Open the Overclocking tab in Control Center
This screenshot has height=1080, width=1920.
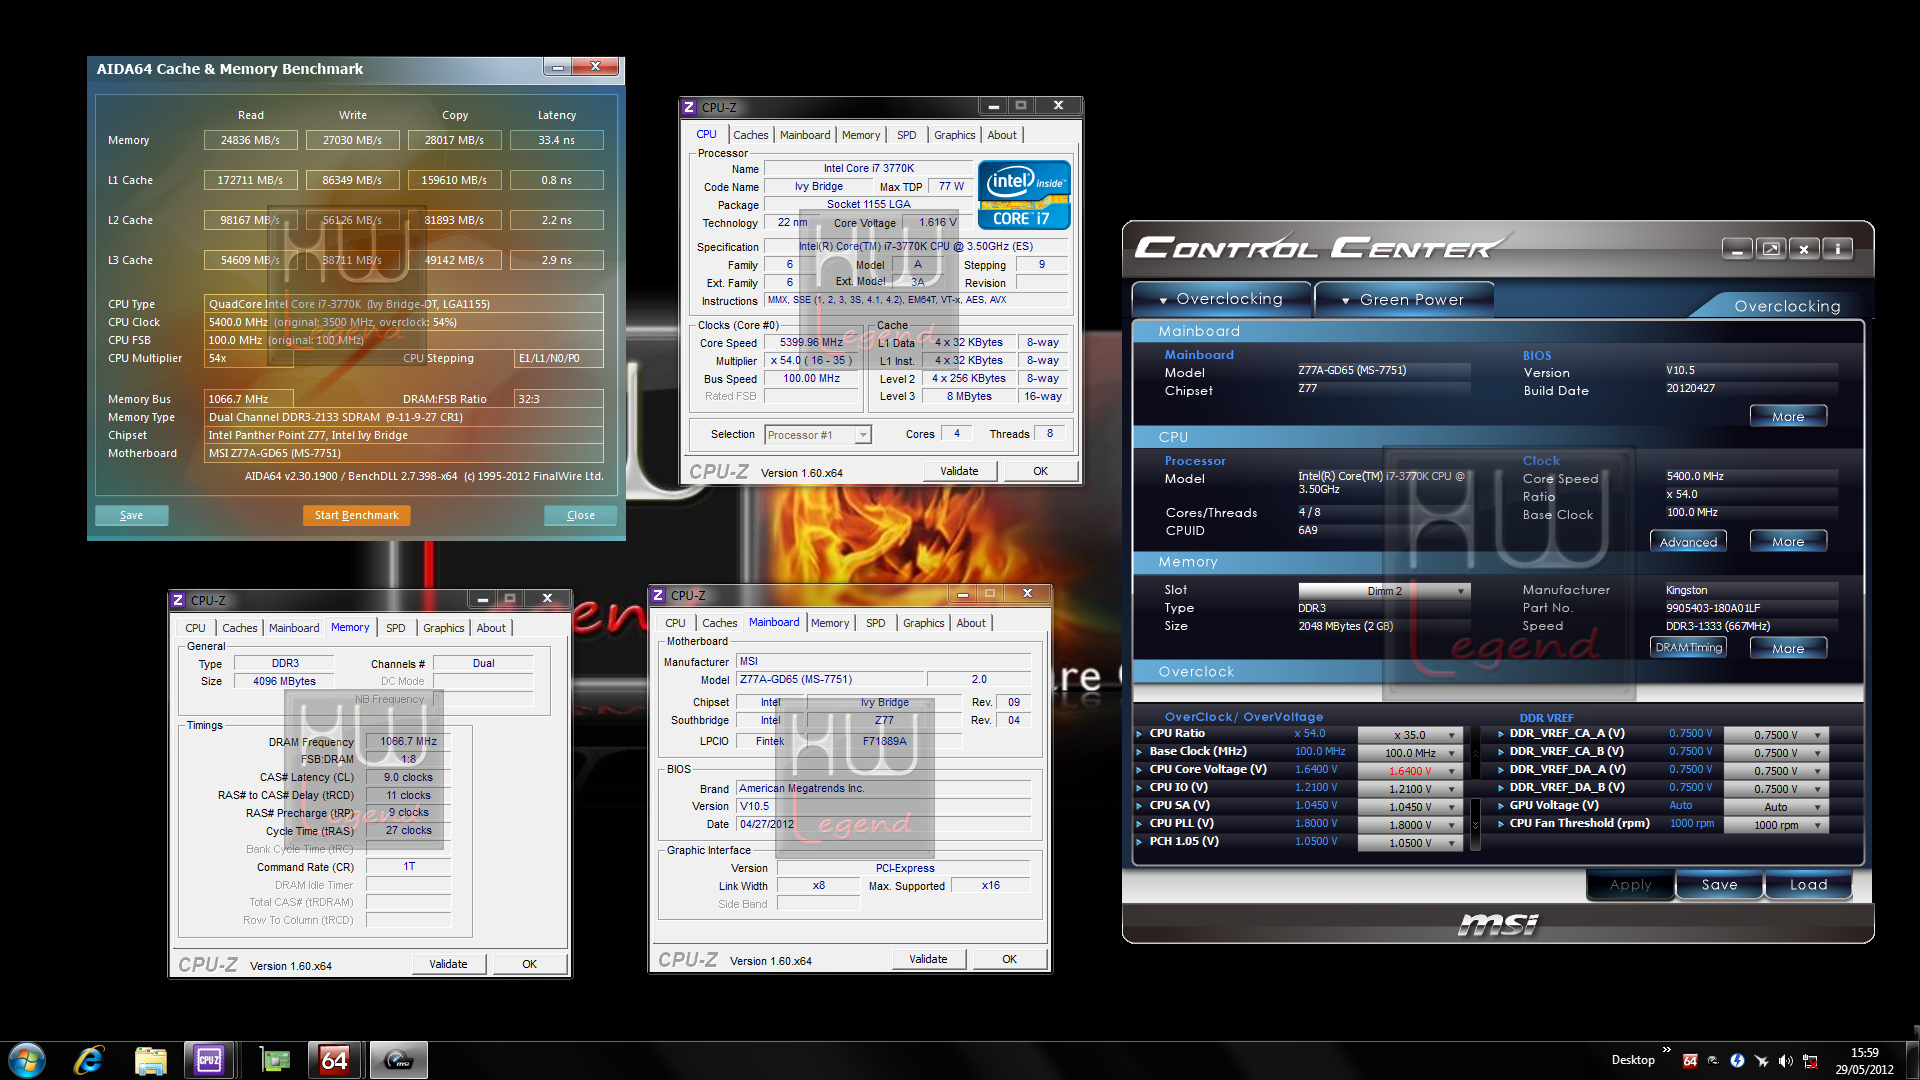(1220, 299)
